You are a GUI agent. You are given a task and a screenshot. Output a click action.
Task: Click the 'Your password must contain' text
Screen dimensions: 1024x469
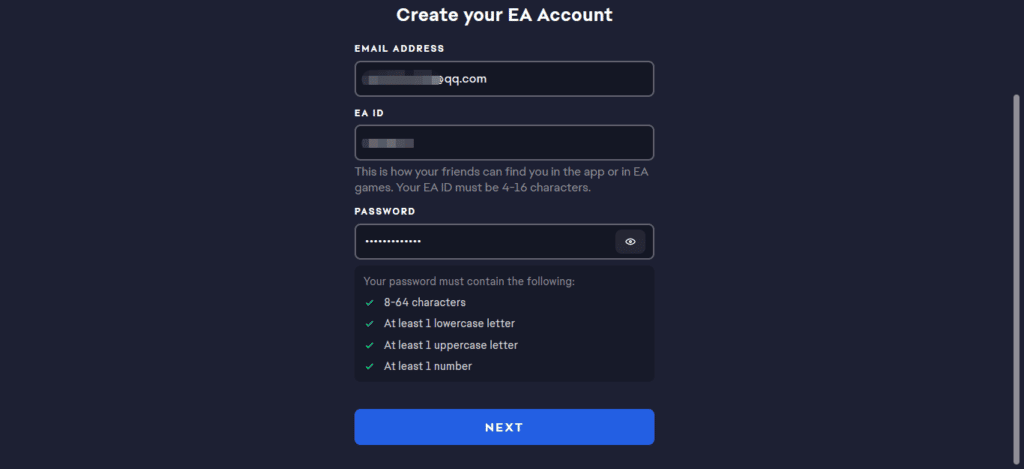(x=469, y=282)
